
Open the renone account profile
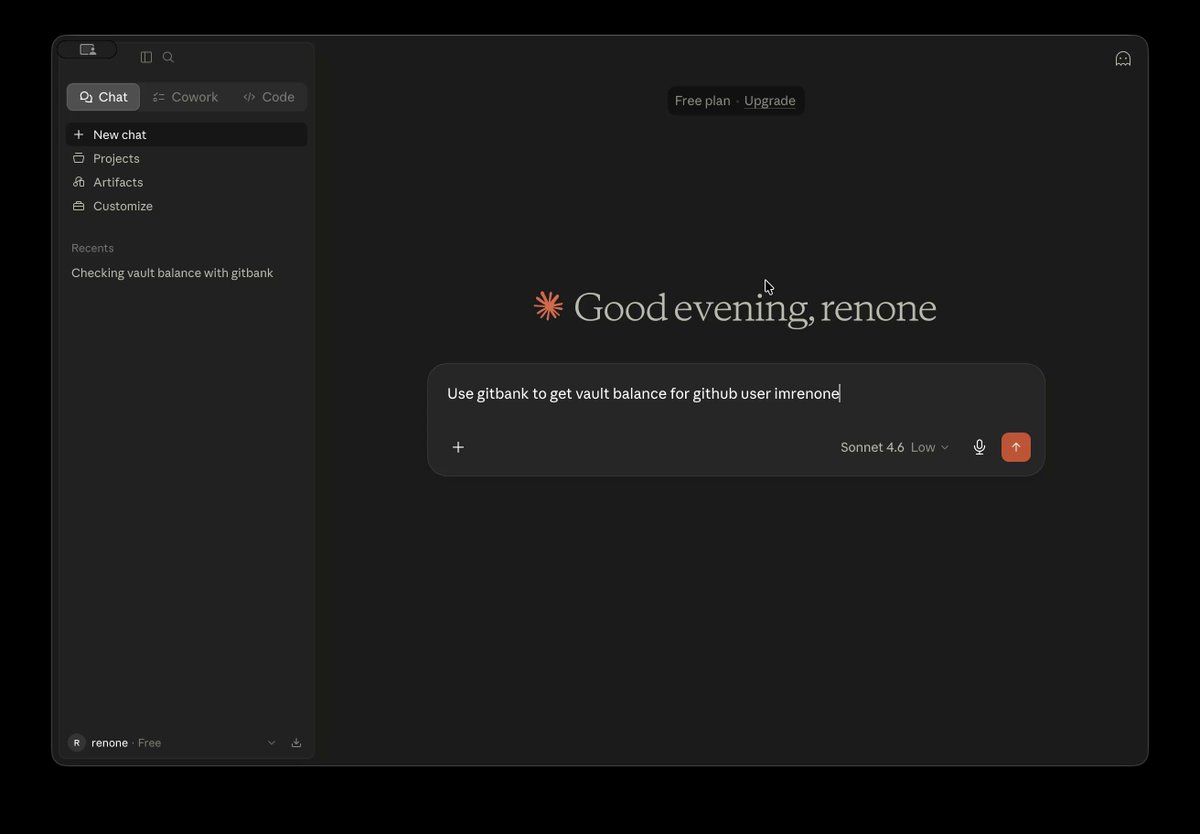tap(114, 743)
